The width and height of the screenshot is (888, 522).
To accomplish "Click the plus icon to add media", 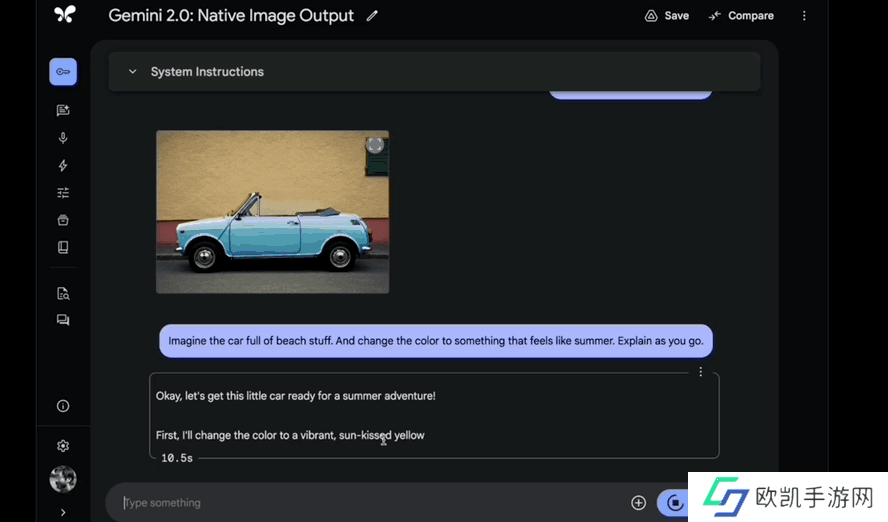I will tap(638, 503).
